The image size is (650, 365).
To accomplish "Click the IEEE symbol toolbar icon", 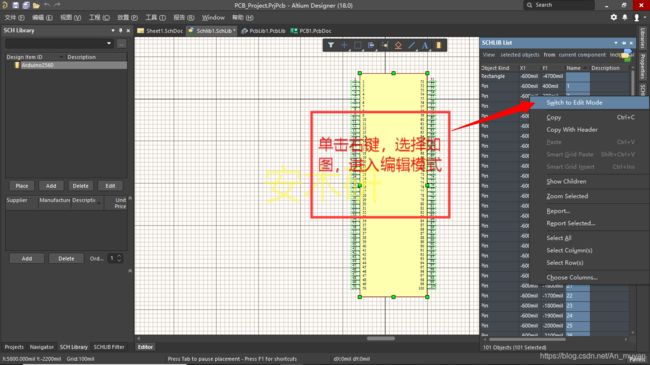I will (x=398, y=45).
